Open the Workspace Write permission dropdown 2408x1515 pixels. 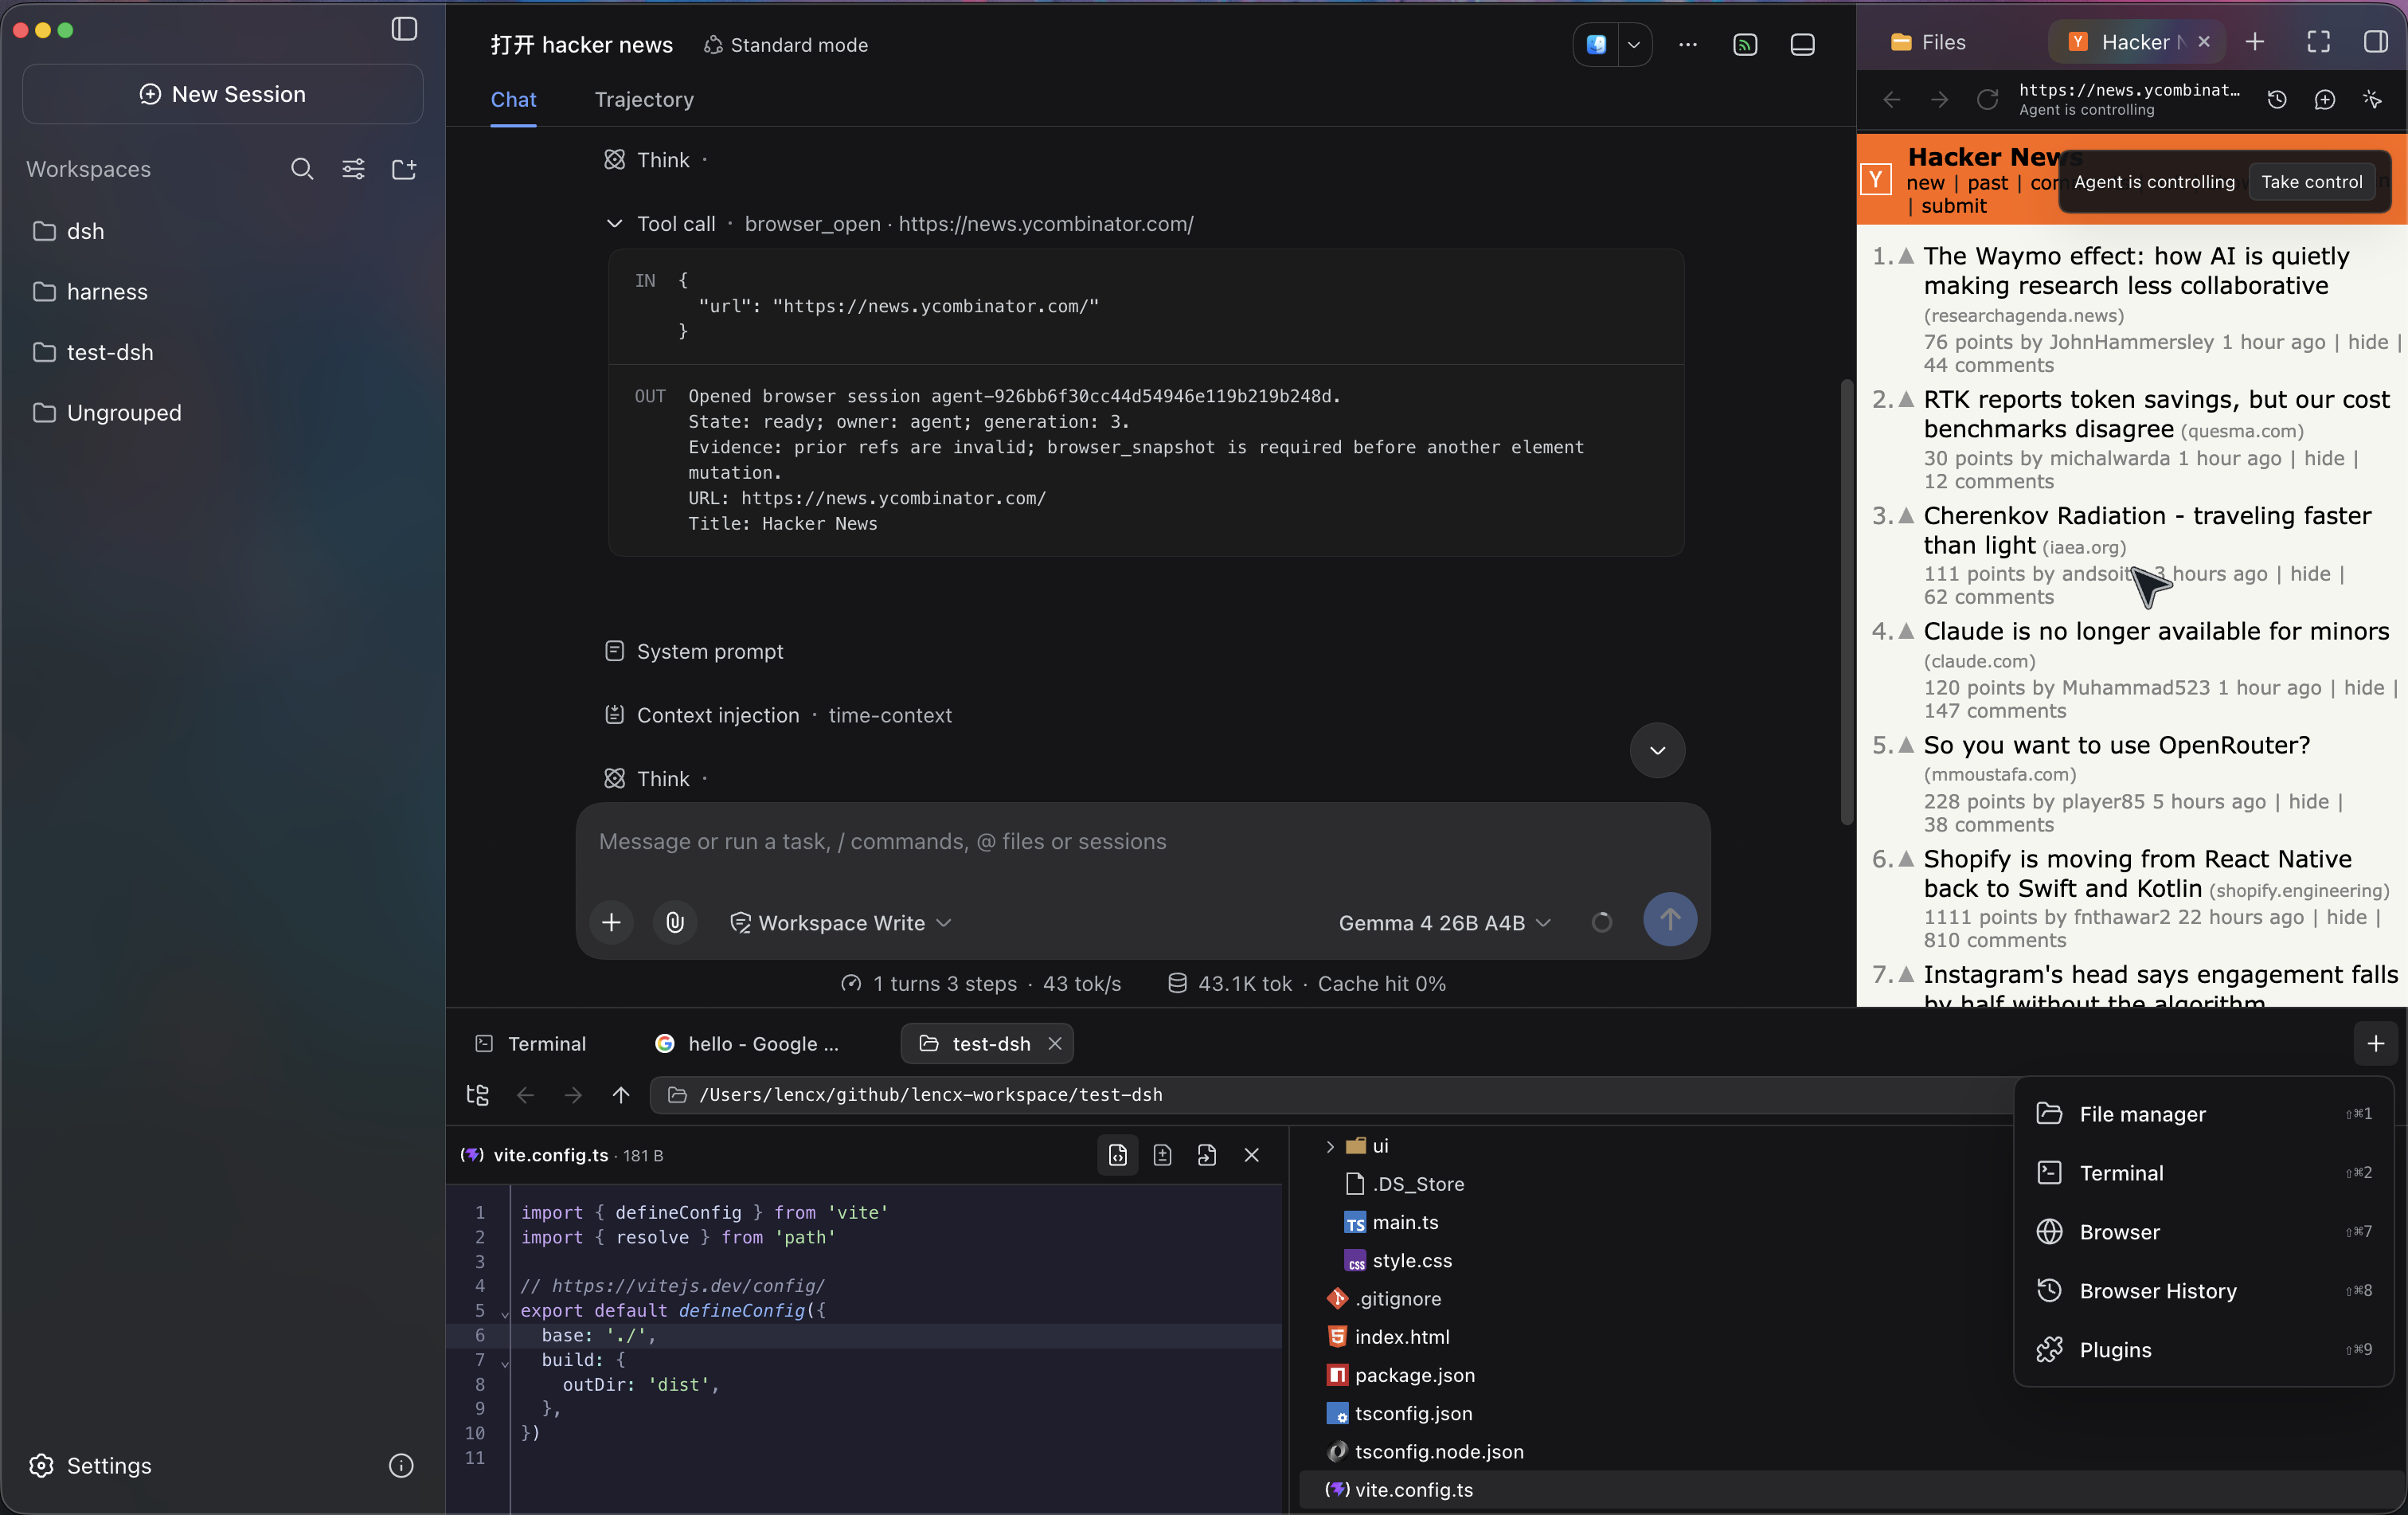[840, 923]
